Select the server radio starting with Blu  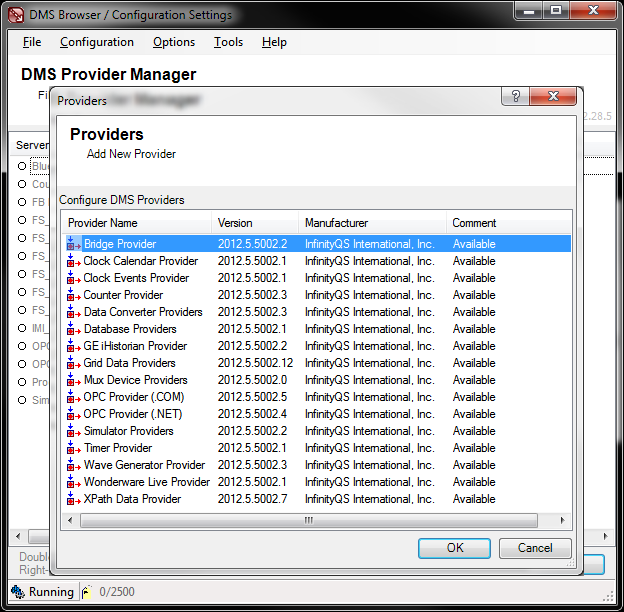(22, 166)
